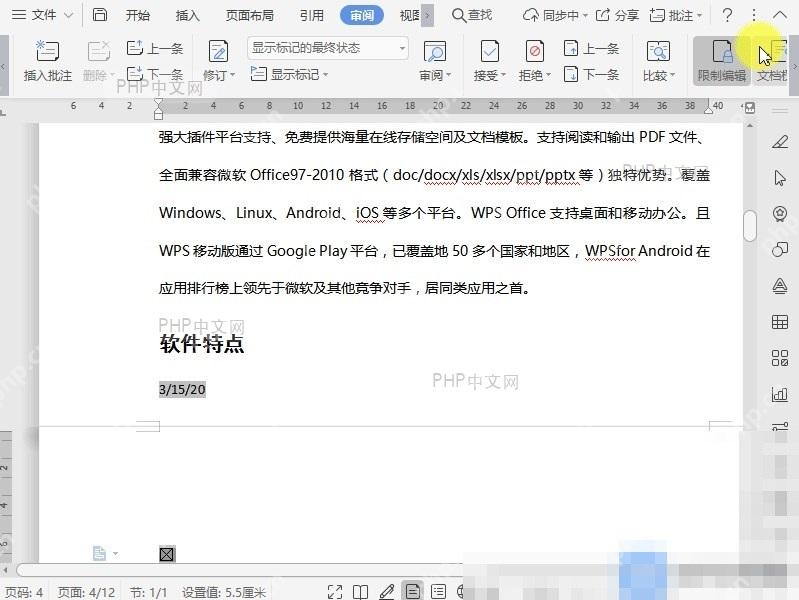Image resolution: width=799 pixels, height=600 pixels.
Task: Click the 分享 share button
Action: [x=617, y=15]
